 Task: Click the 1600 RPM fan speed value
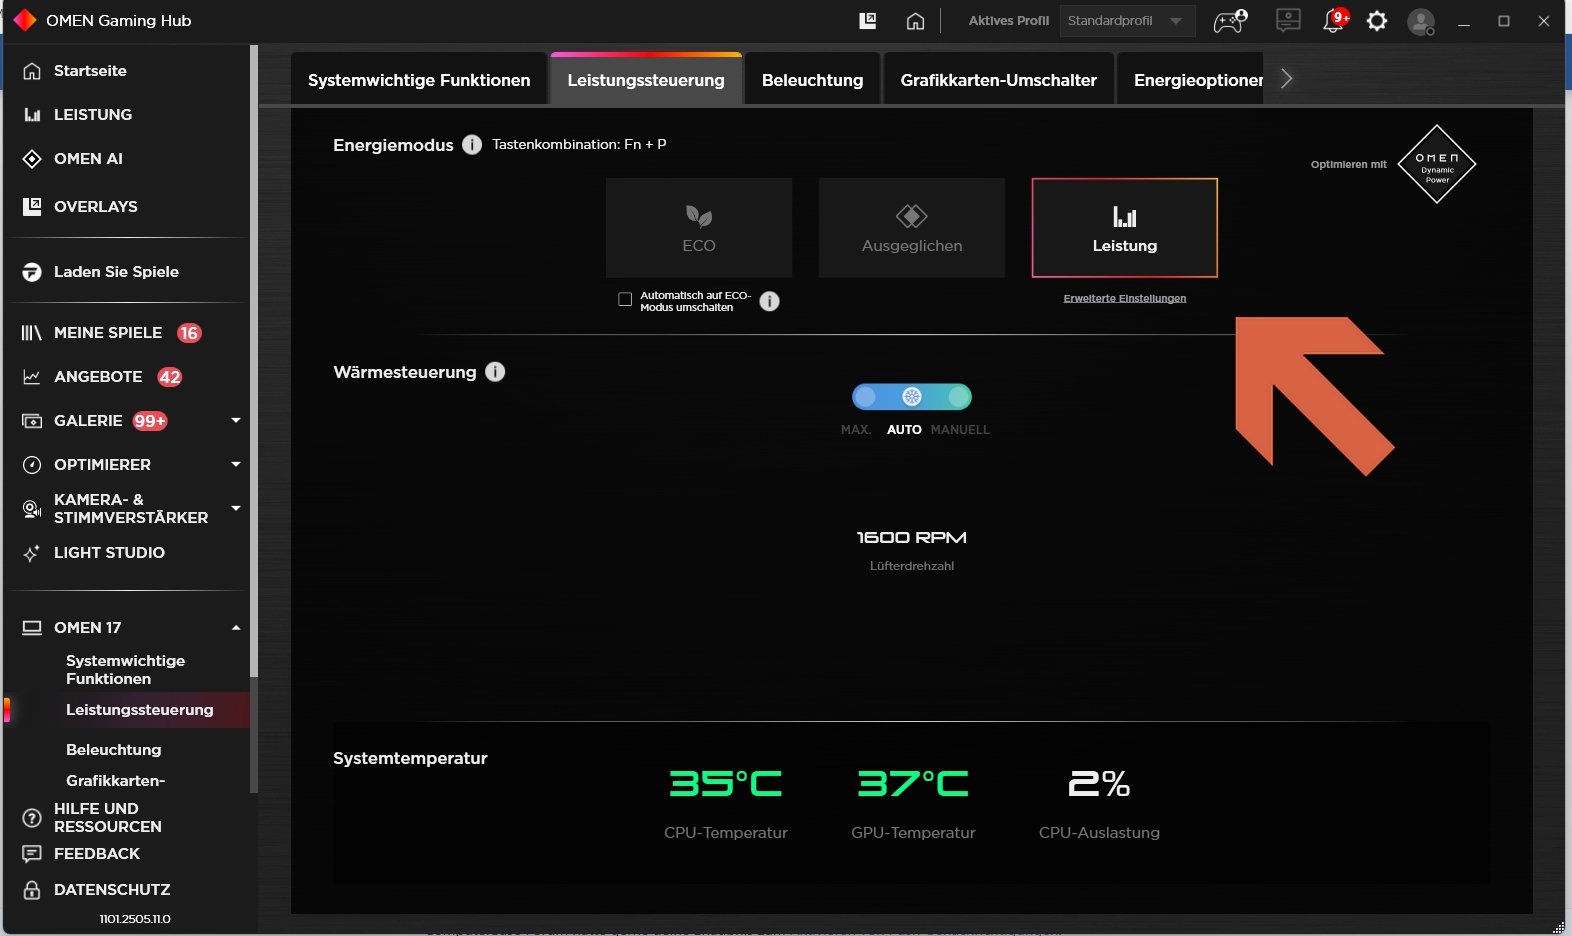pos(912,538)
